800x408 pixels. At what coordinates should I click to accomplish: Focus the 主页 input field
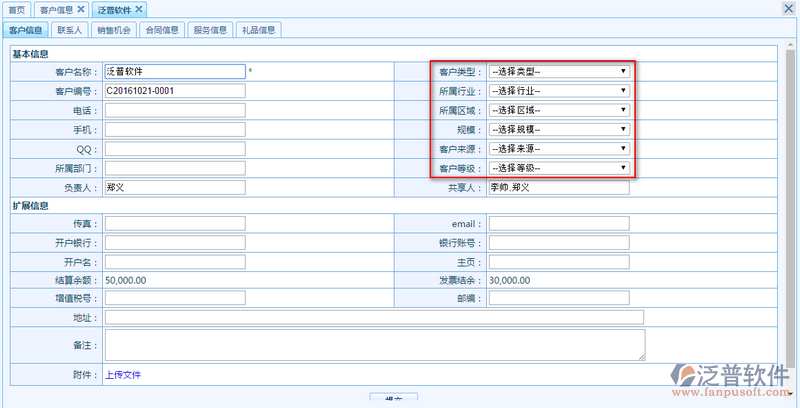559,262
